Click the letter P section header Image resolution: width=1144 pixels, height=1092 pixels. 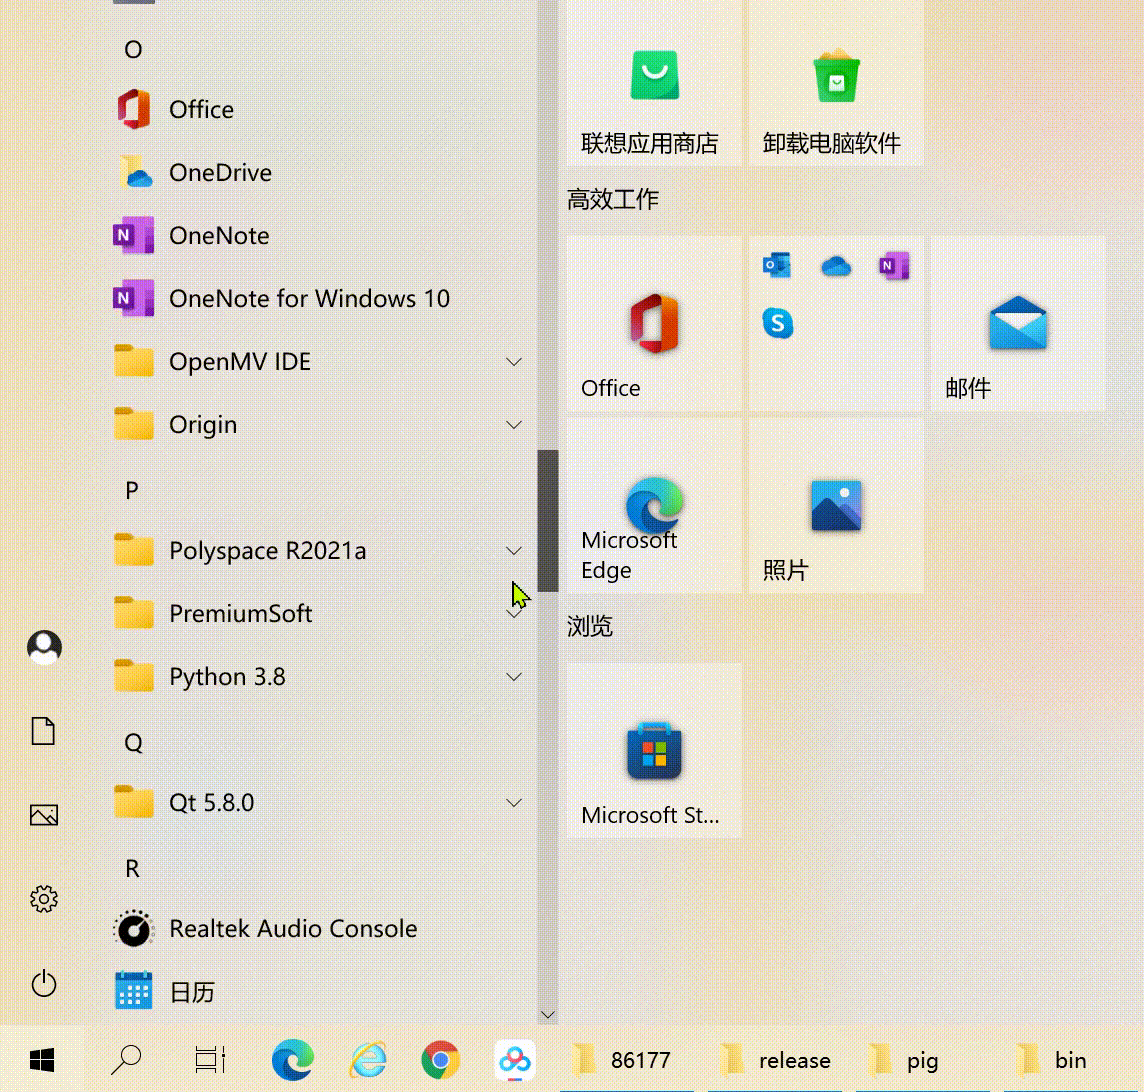tap(131, 491)
